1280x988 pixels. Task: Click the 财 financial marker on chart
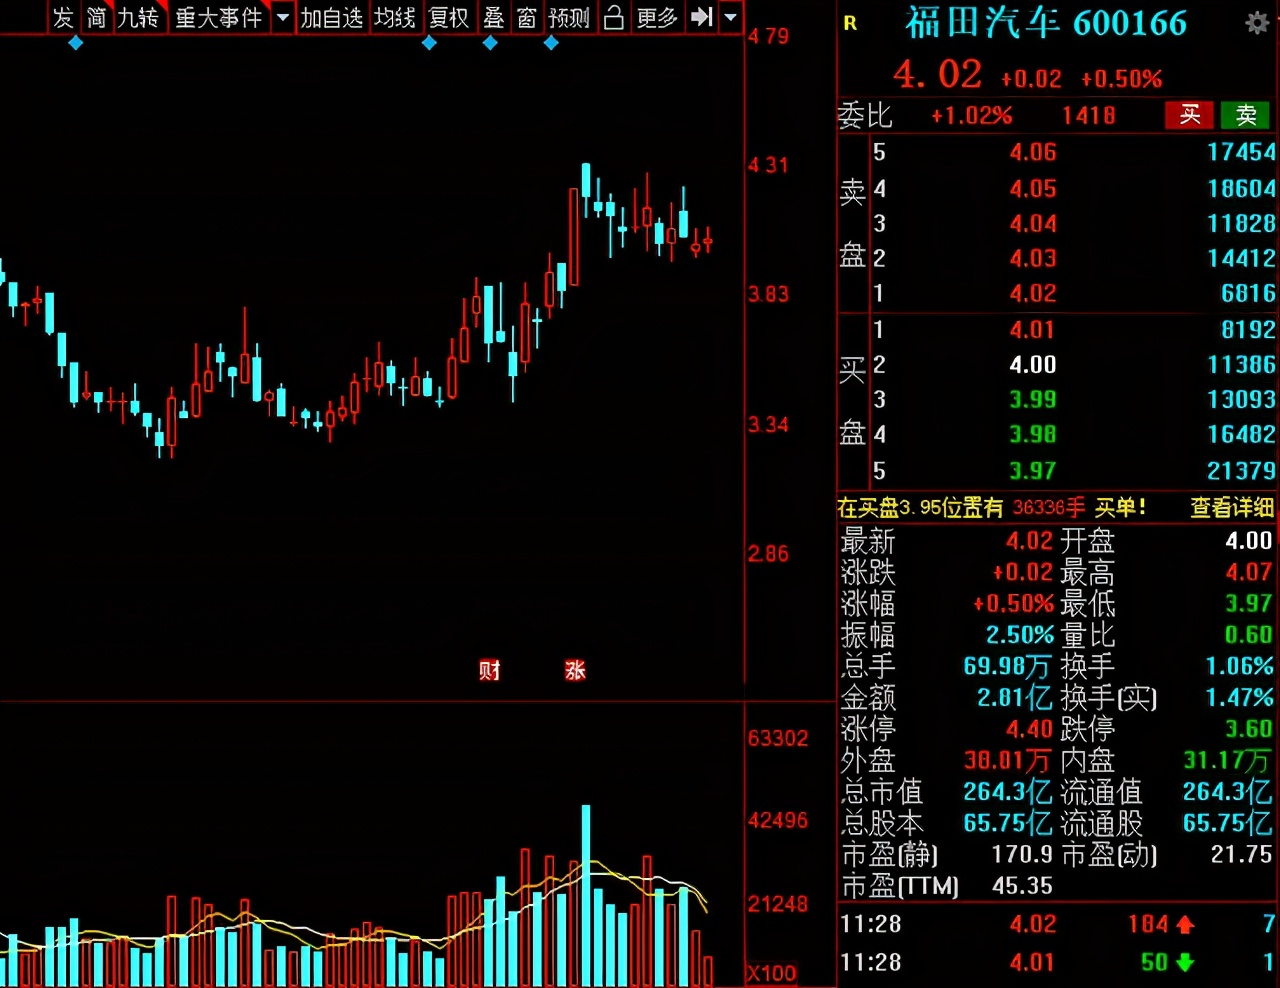click(x=489, y=670)
